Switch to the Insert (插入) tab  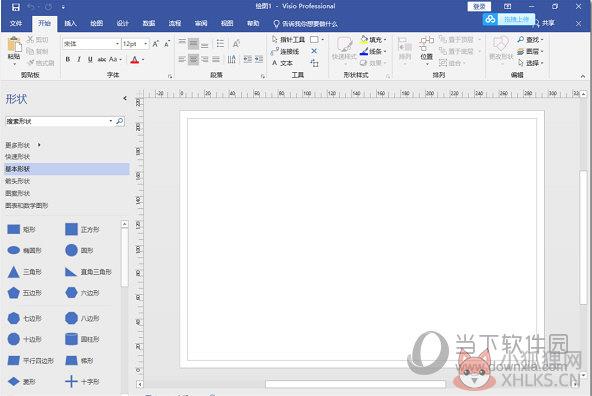(x=70, y=23)
